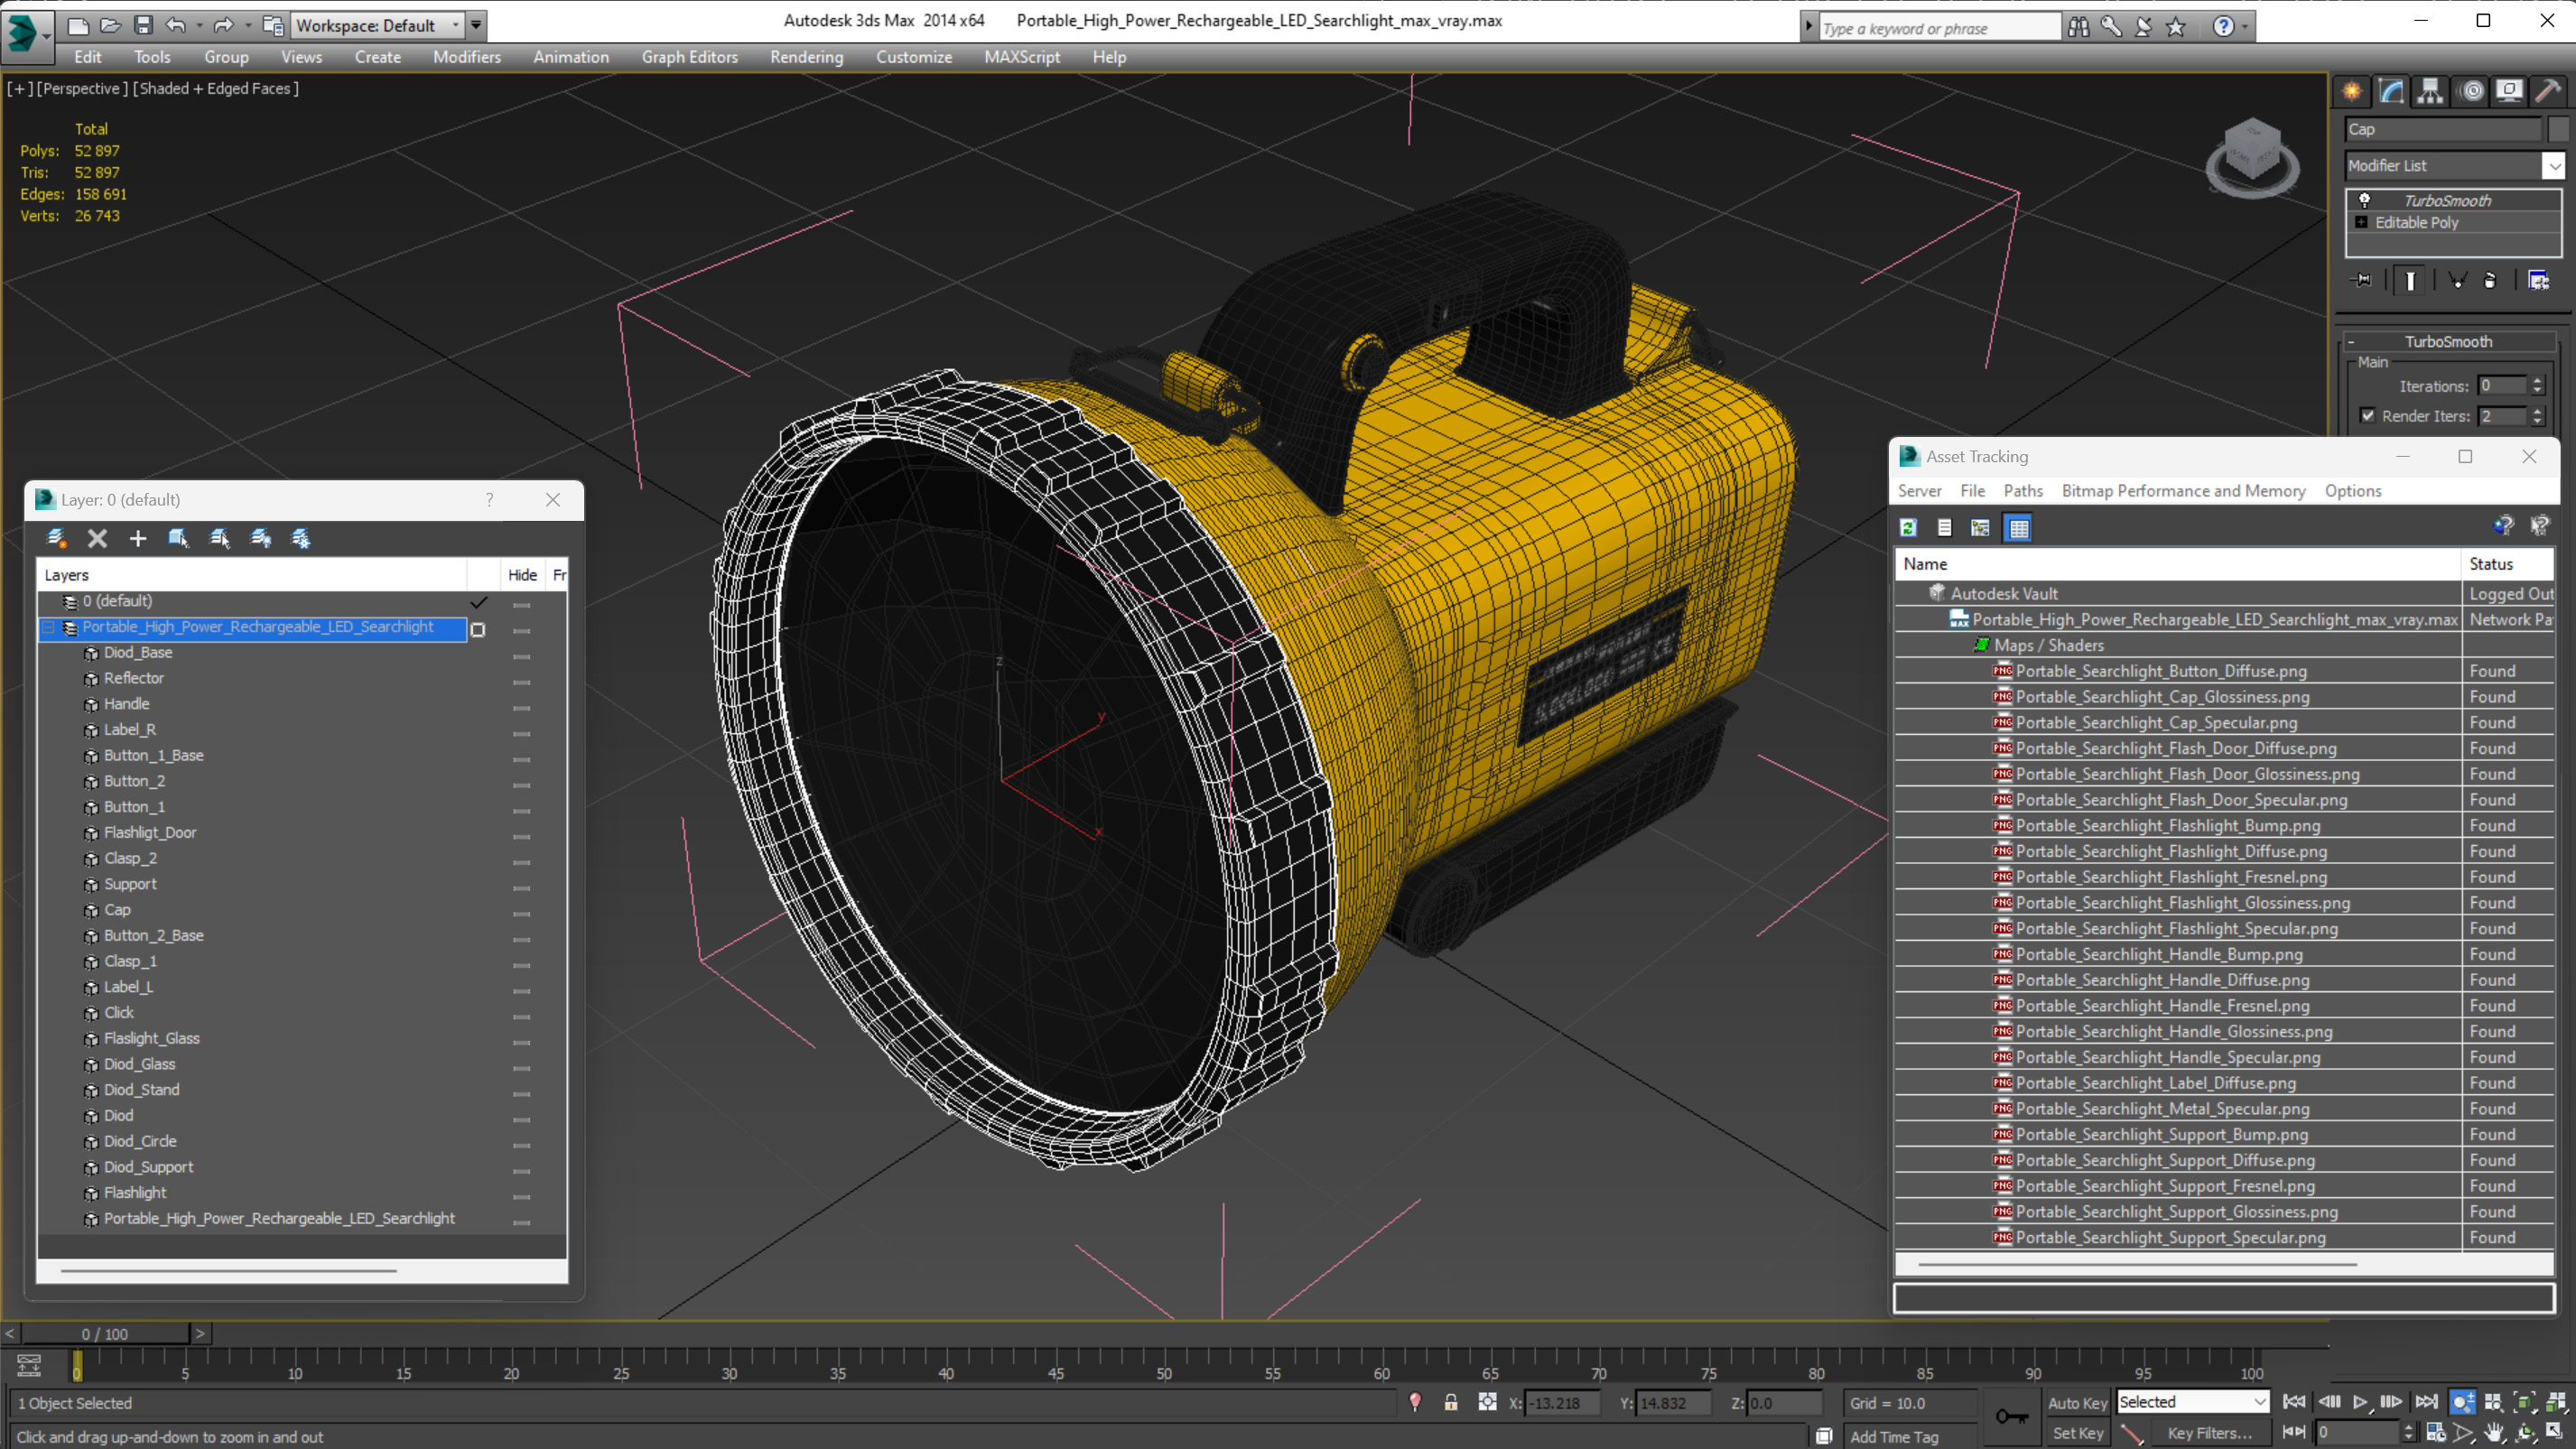Open the MAXScript menu
Screen dimensions: 2576x1449
pyautogui.click(x=1021, y=57)
